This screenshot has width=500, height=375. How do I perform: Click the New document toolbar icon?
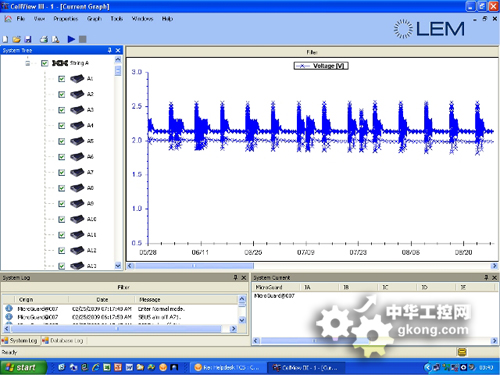point(5,39)
